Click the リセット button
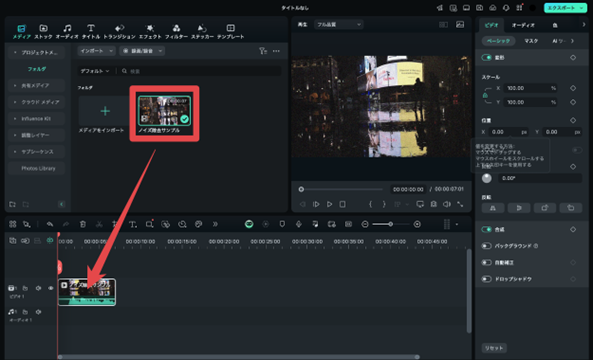The image size is (593, 360). coord(494,348)
